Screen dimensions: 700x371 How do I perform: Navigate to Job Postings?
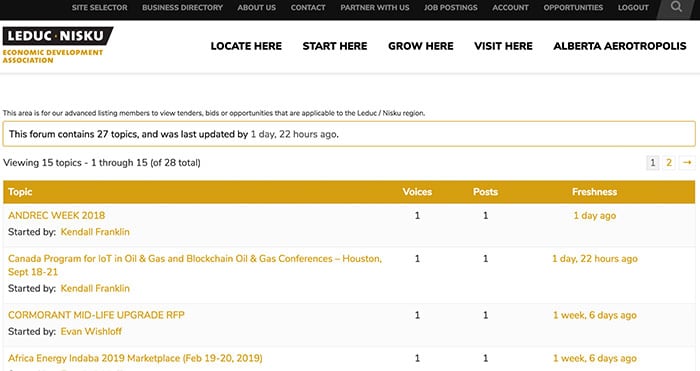pos(450,8)
